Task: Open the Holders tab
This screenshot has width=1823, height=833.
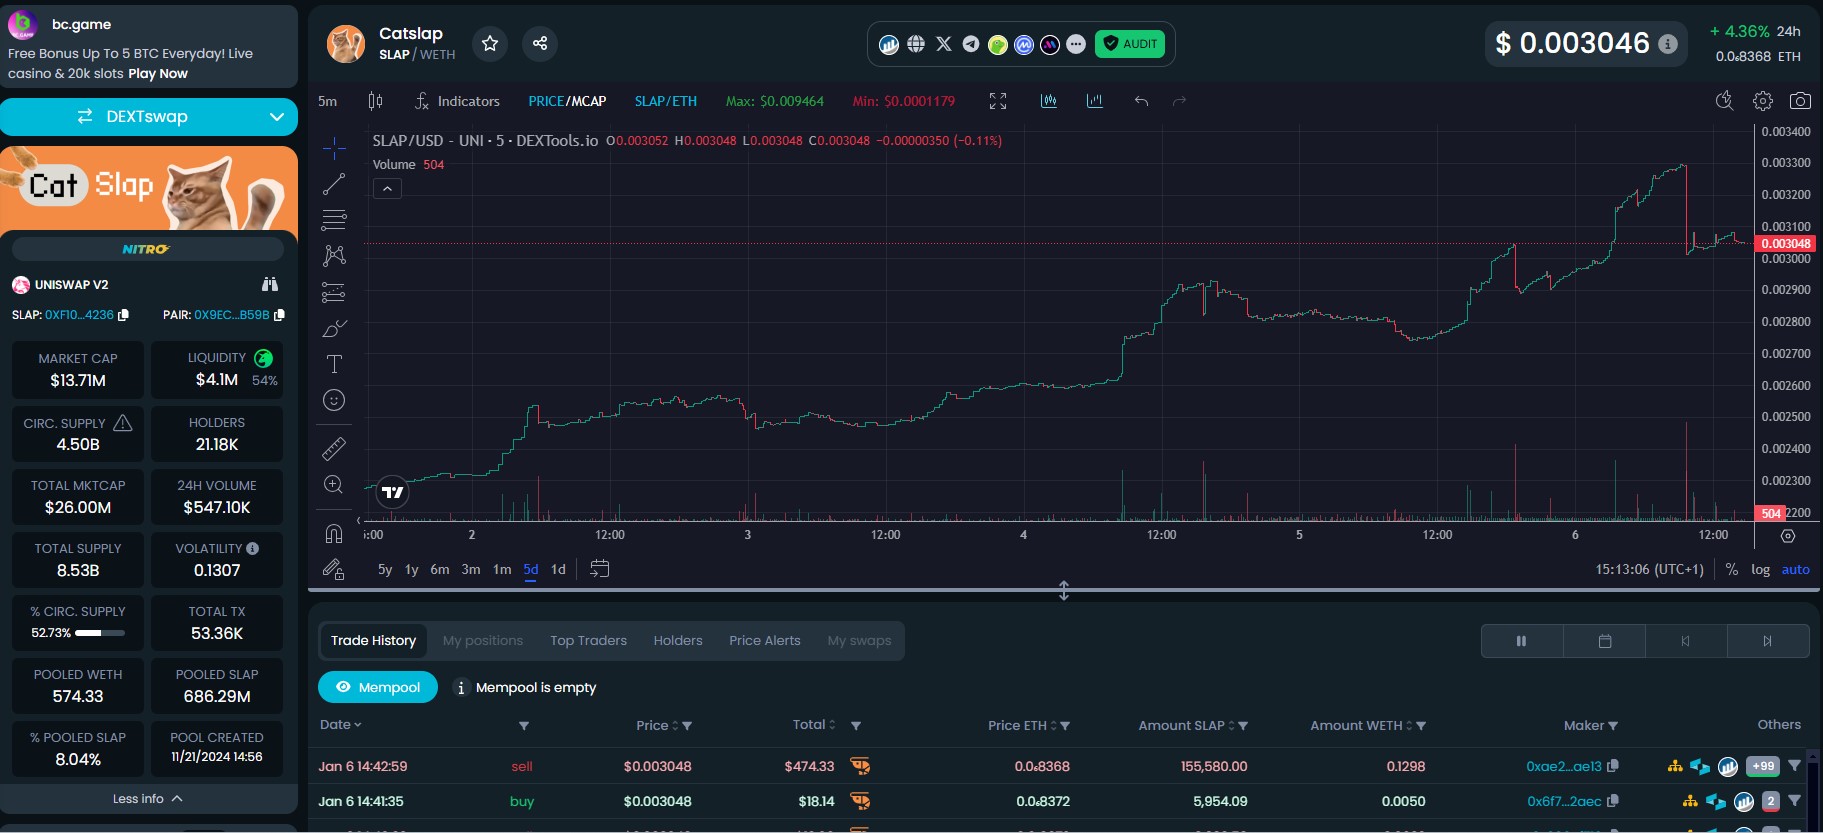Action: point(678,641)
